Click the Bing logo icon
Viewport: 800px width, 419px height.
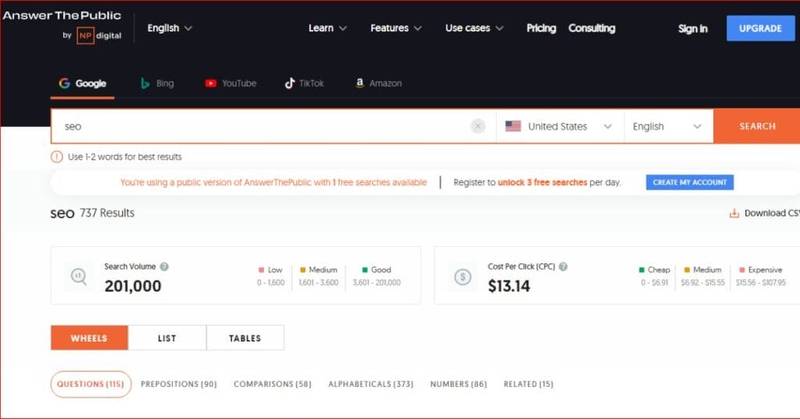point(145,83)
